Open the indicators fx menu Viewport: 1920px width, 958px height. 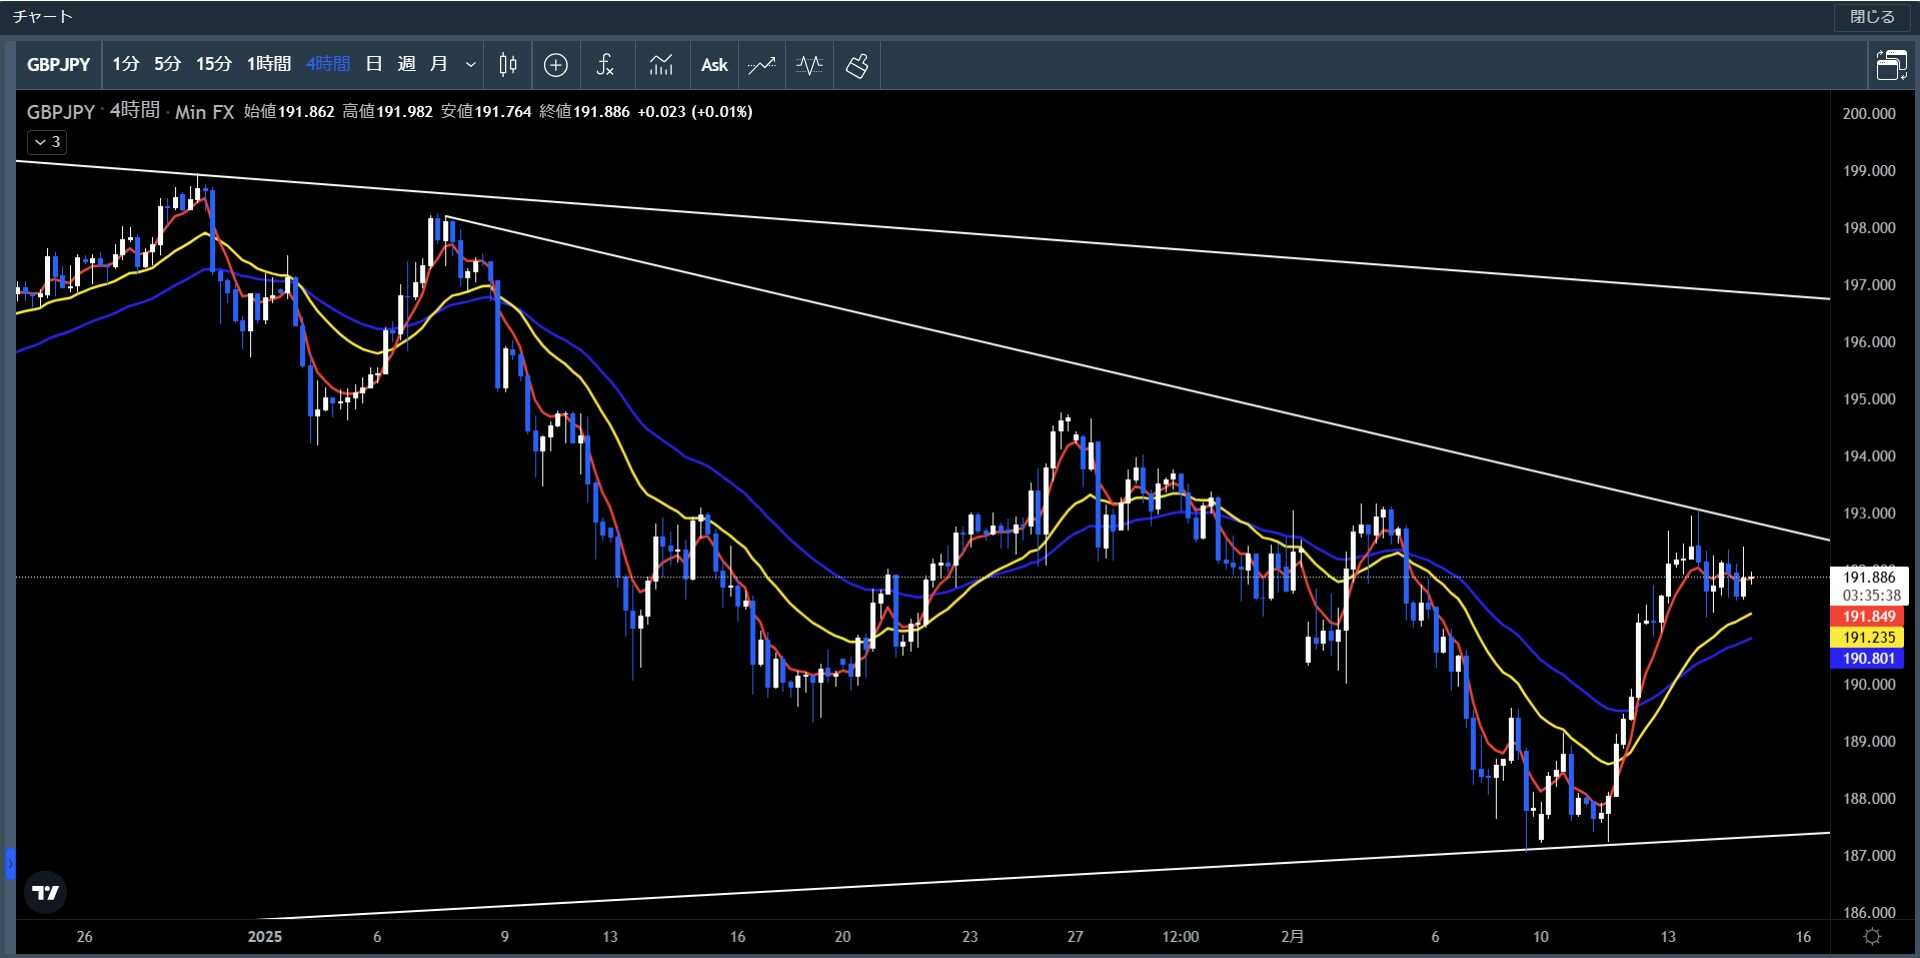(x=605, y=65)
